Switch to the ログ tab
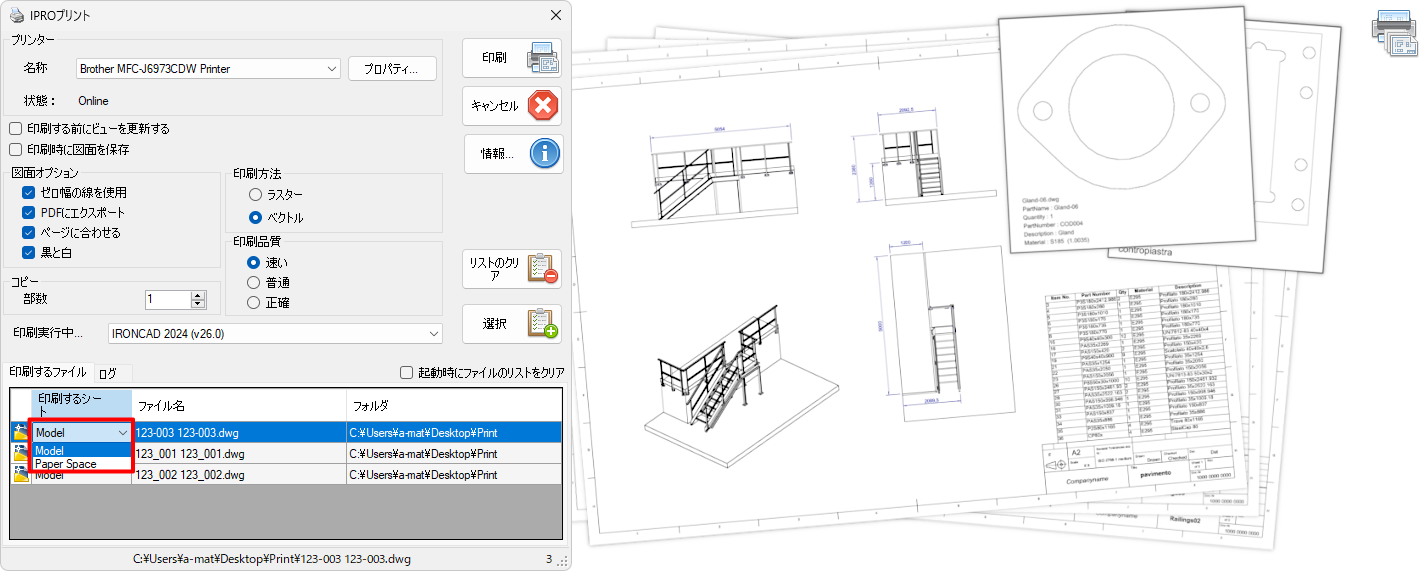Viewport: 1428px width, 571px height. 107,373
